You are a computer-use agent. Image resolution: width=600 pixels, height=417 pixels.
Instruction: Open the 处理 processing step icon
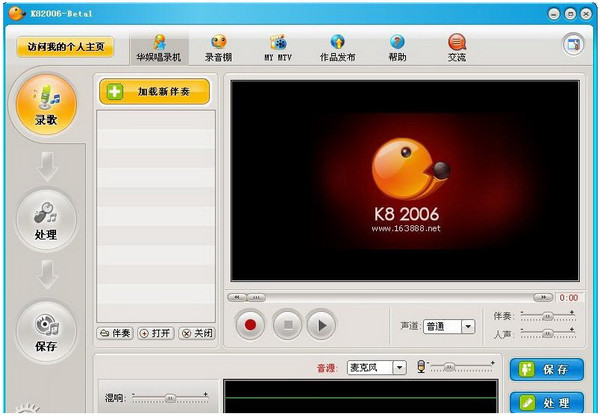click(46, 219)
